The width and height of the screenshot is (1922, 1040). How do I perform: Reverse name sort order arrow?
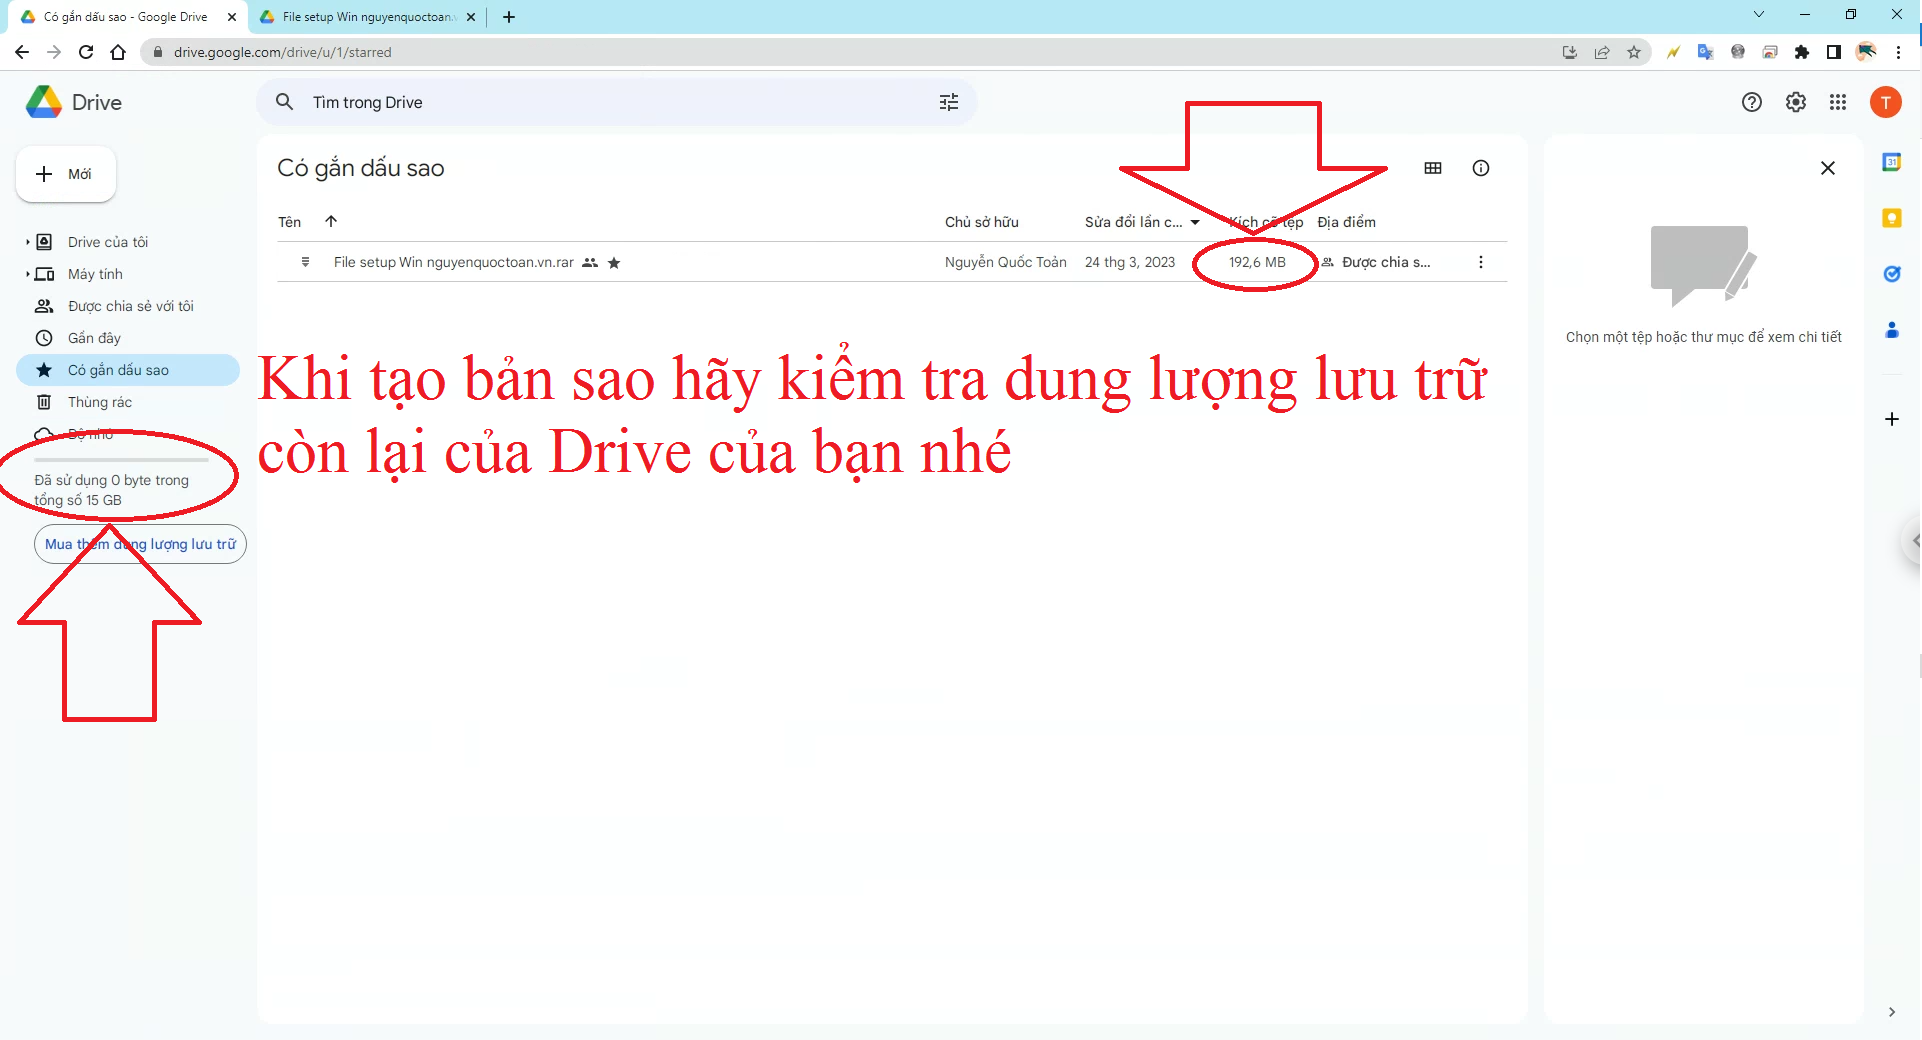331,221
